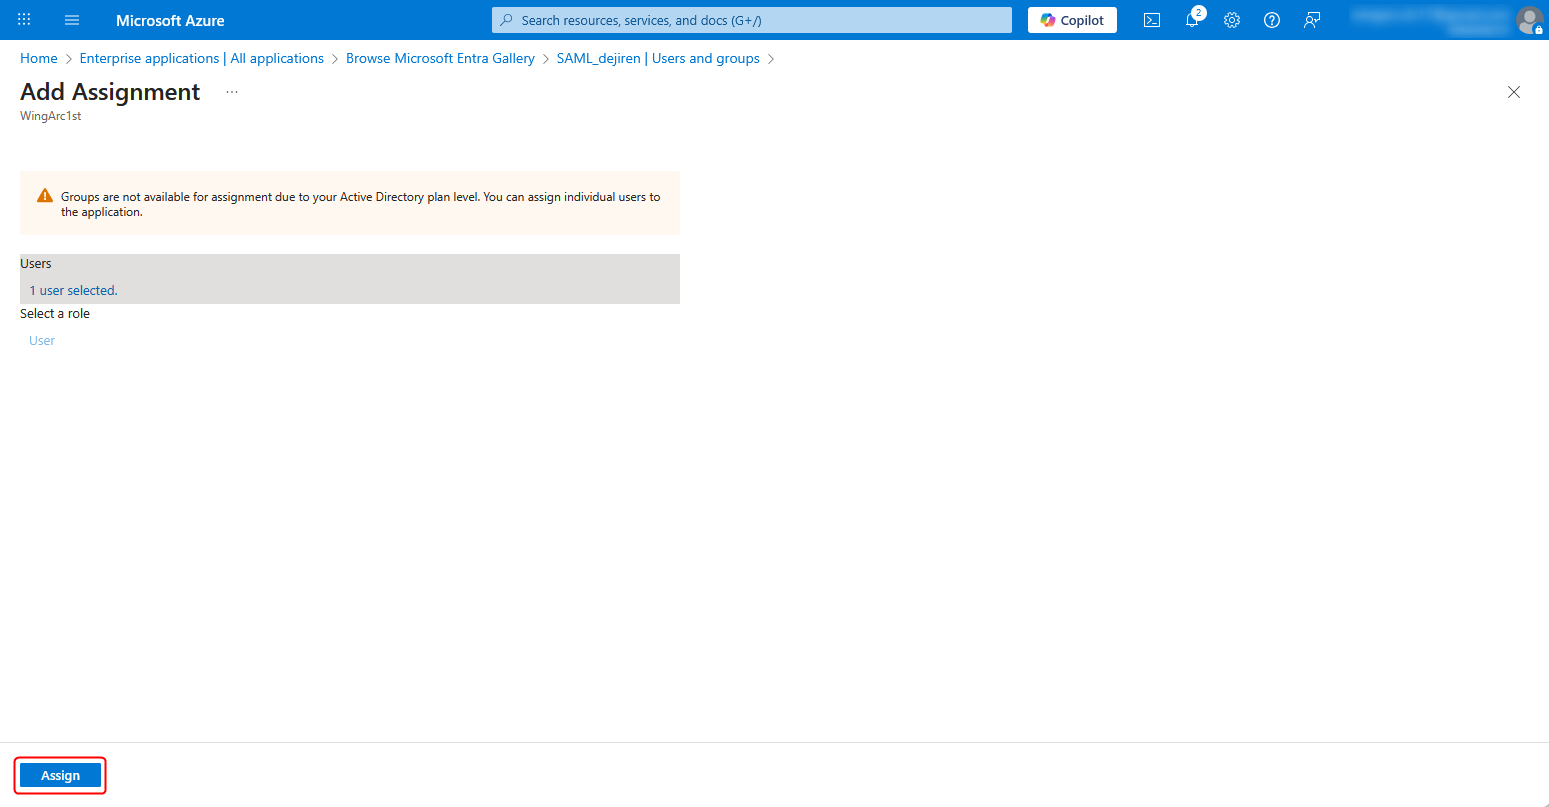The image size is (1549, 807).
Task: Close the Add Assignment pane
Action: pos(1514,92)
